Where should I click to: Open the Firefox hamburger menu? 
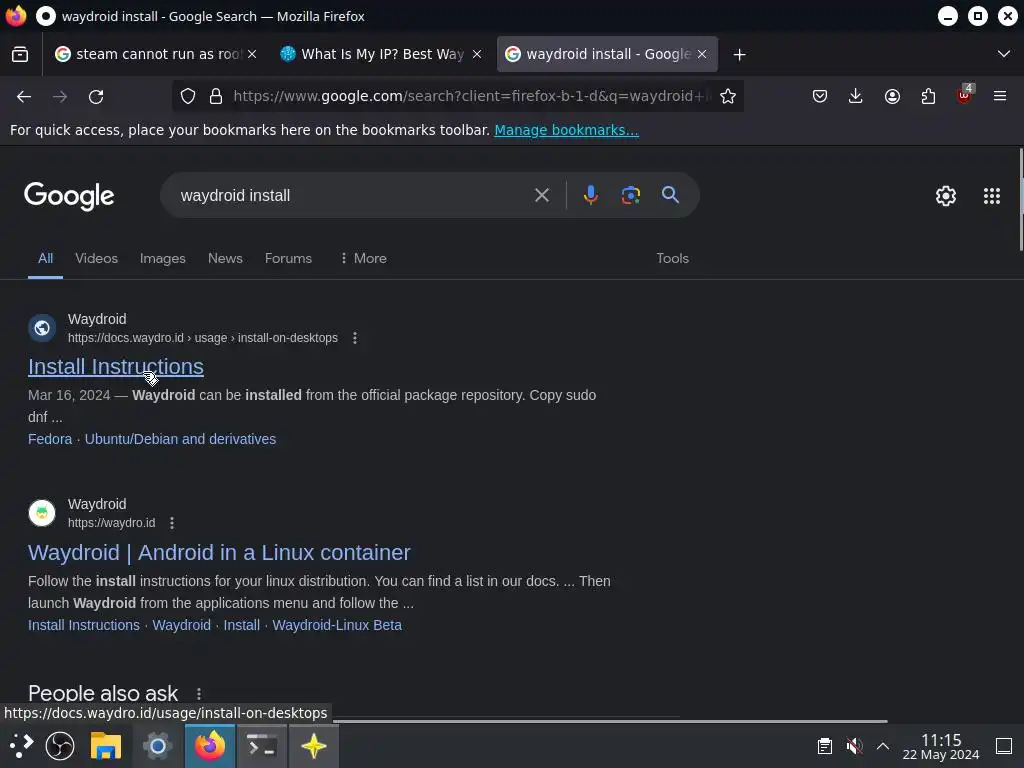point(1000,97)
